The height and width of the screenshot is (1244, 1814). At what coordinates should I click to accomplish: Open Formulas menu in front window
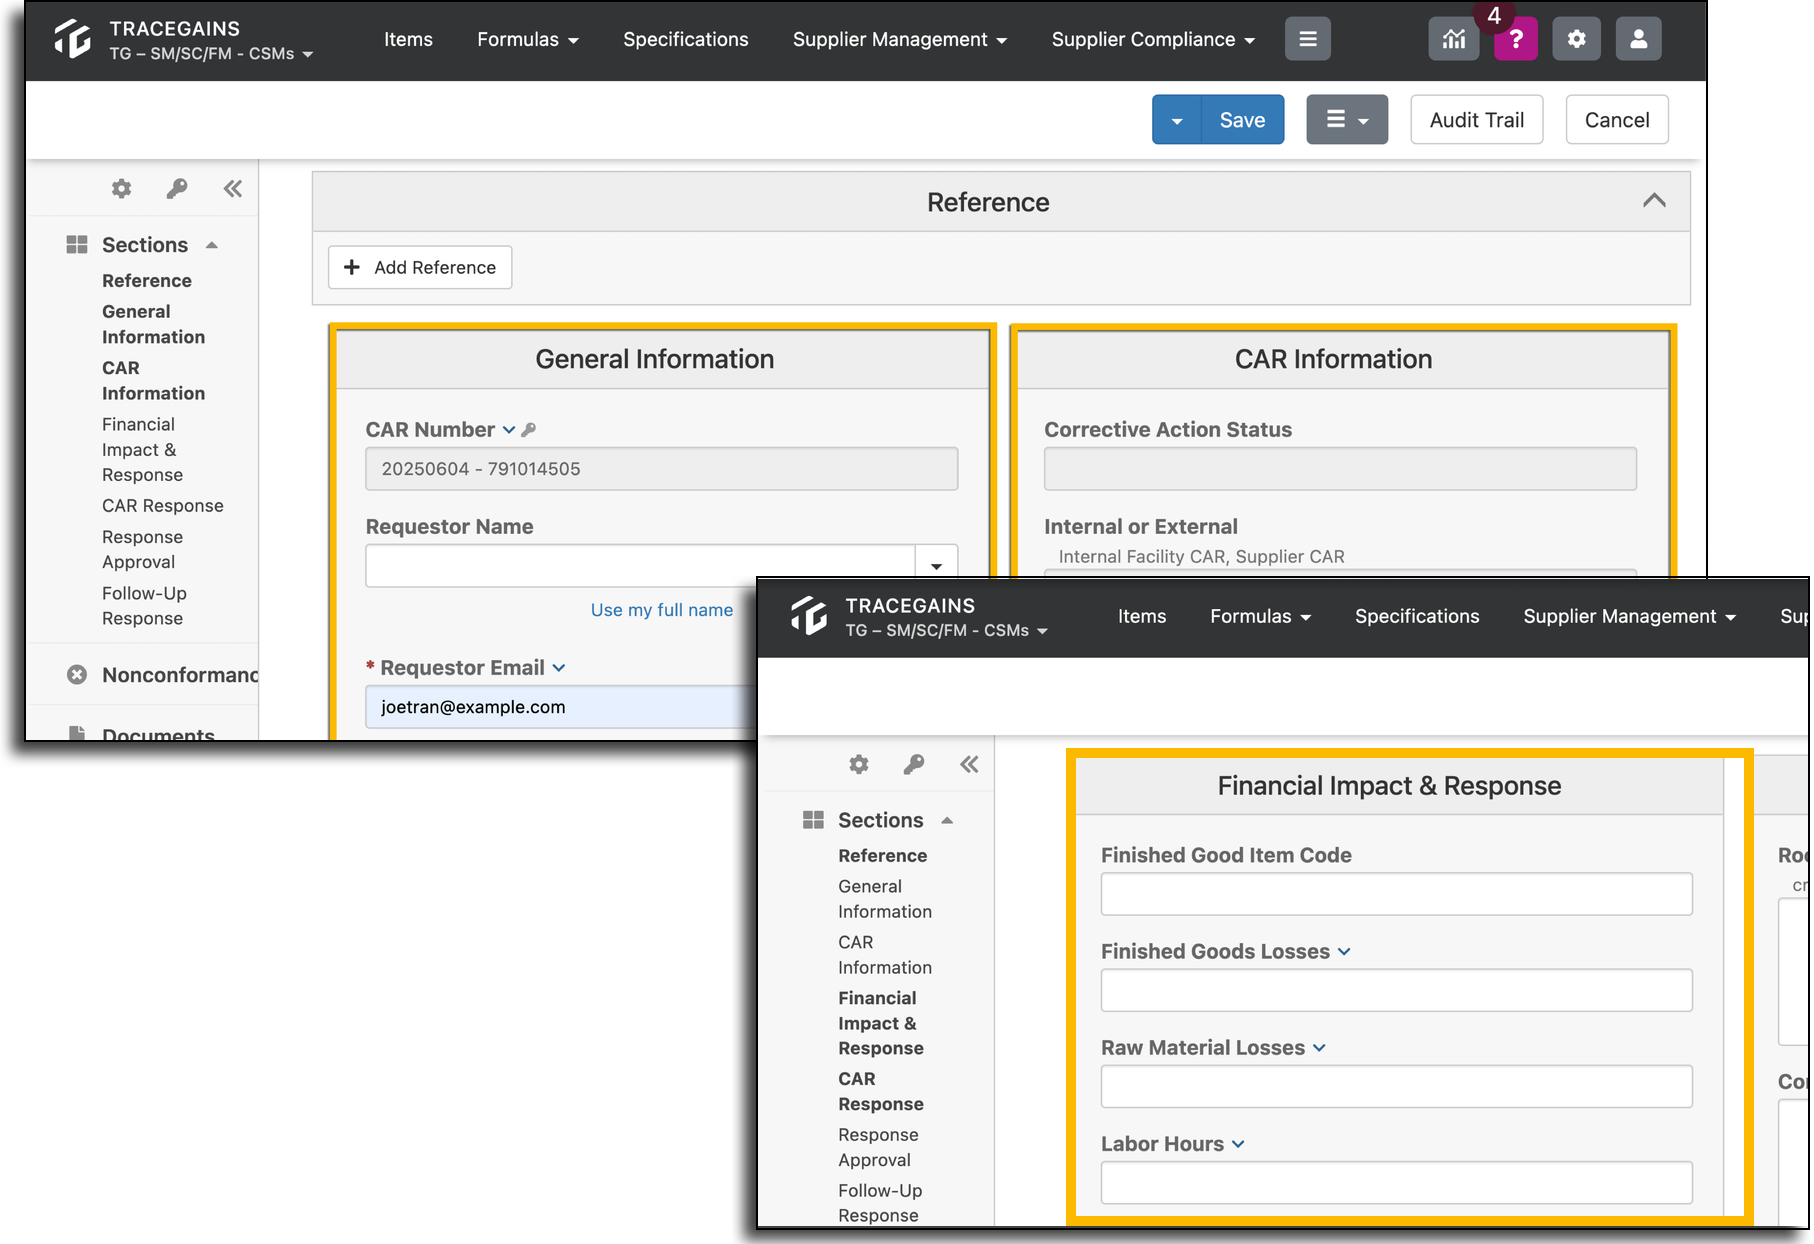tap(1261, 616)
